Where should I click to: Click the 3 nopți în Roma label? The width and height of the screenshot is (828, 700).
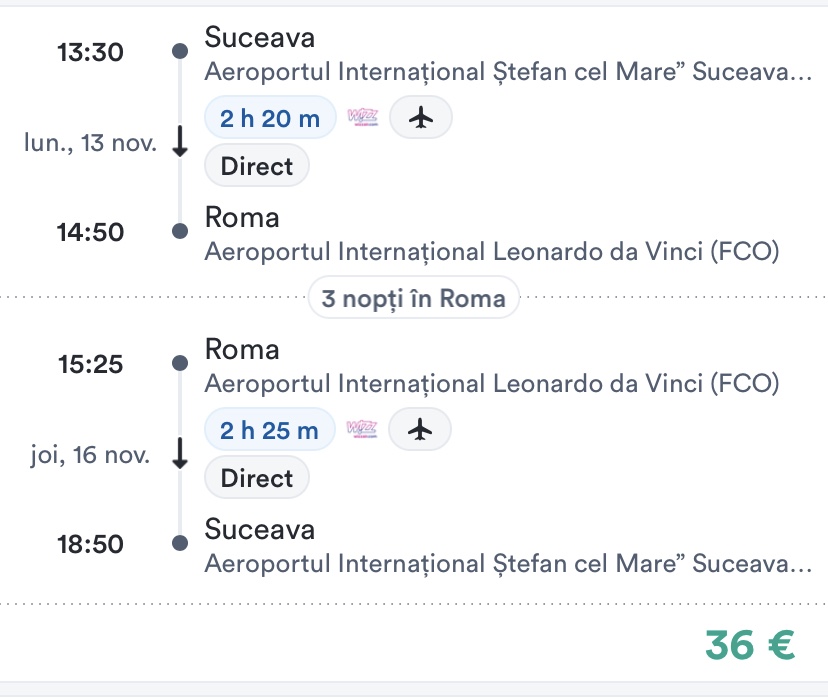coord(414,298)
